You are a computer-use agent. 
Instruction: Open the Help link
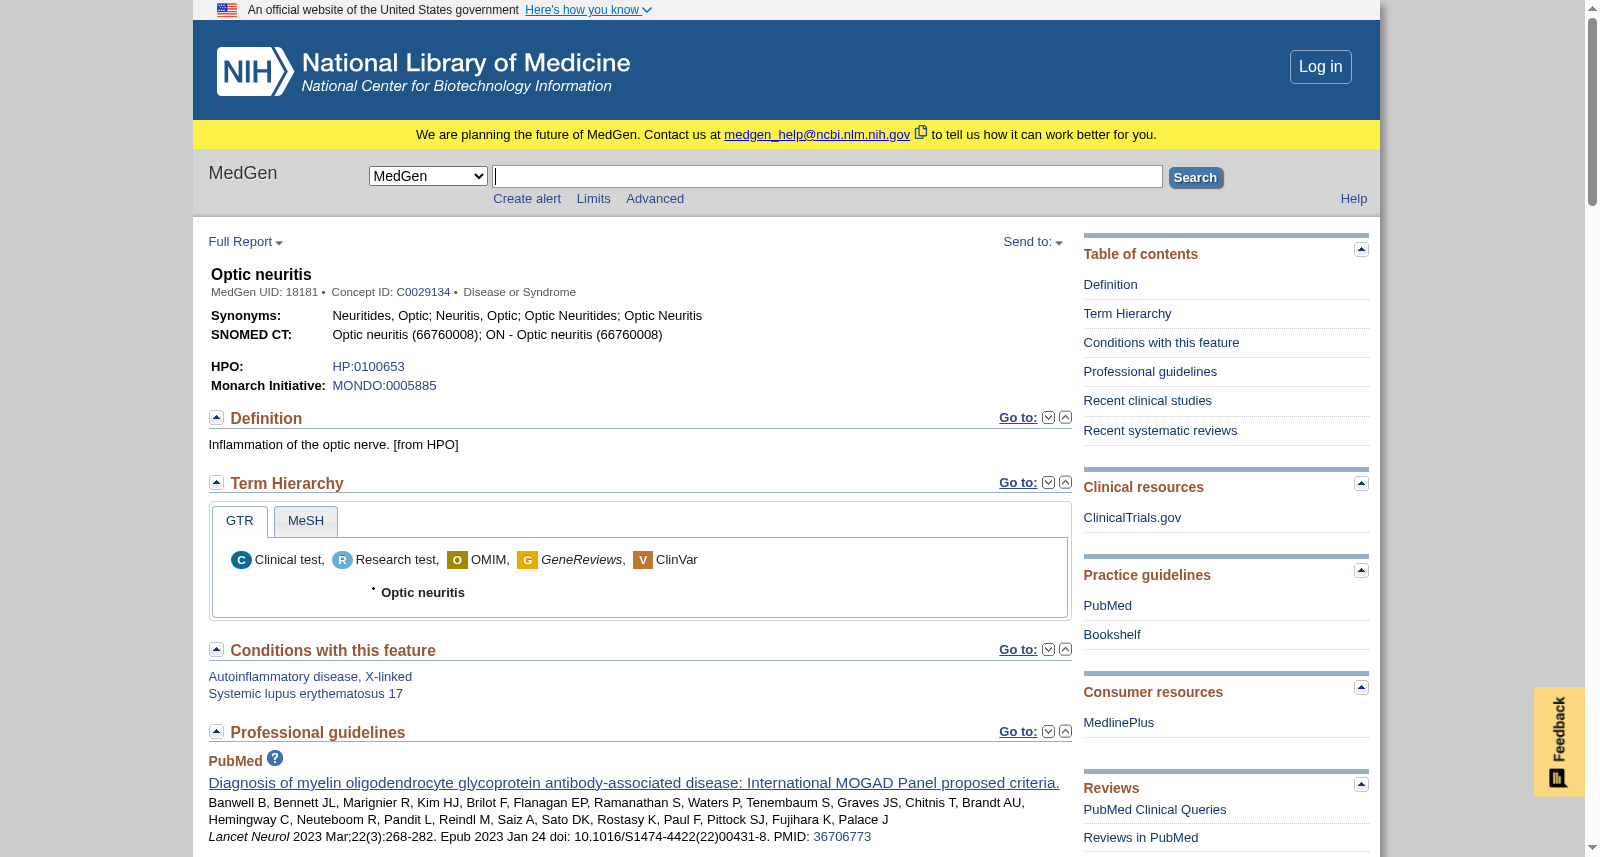point(1353,199)
